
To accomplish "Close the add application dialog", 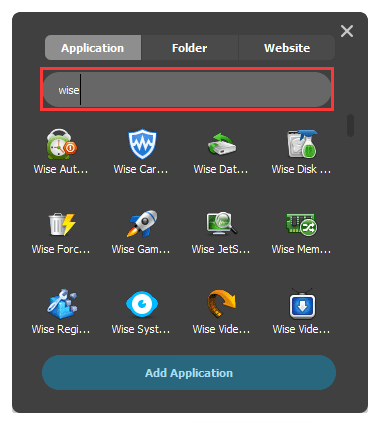I will [347, 31].
